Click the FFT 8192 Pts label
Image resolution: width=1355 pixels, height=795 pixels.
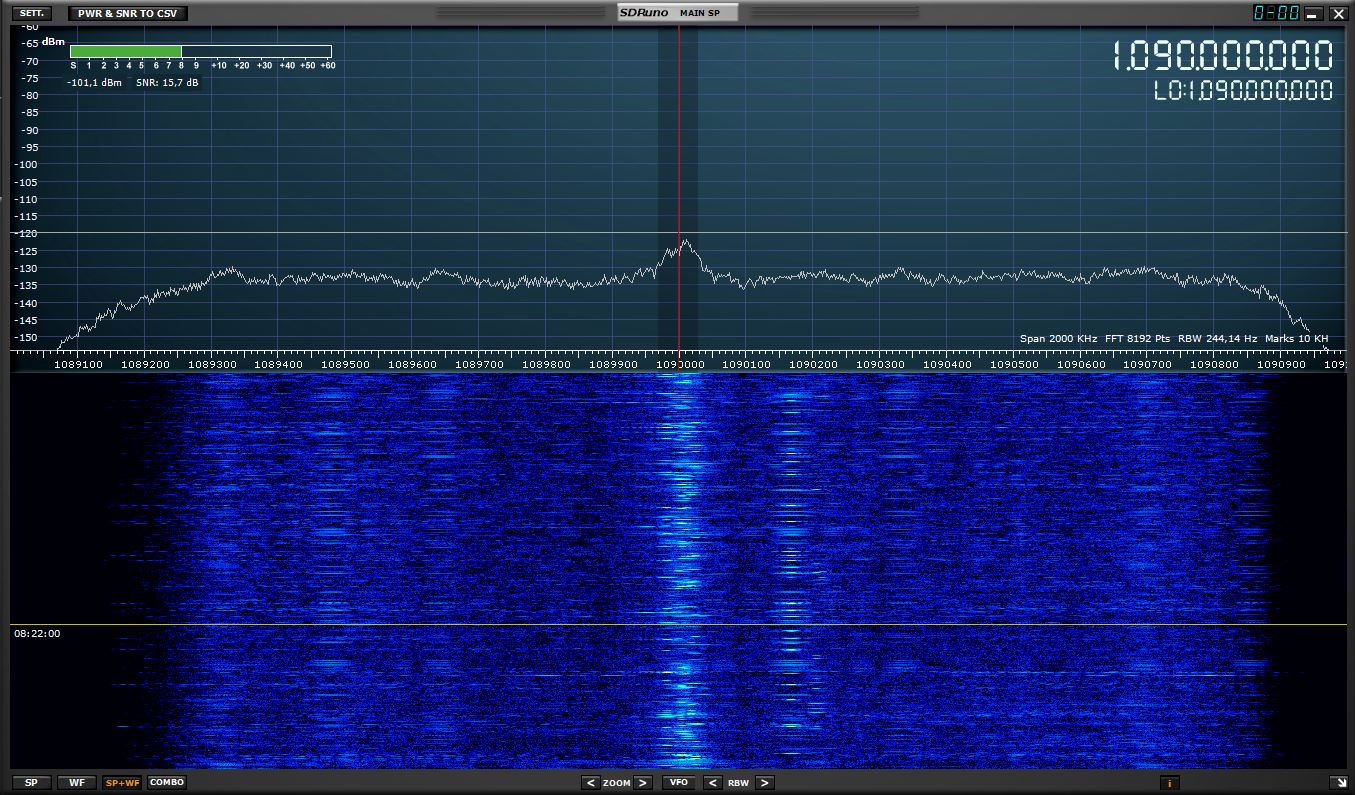[x=1137, y=339]
